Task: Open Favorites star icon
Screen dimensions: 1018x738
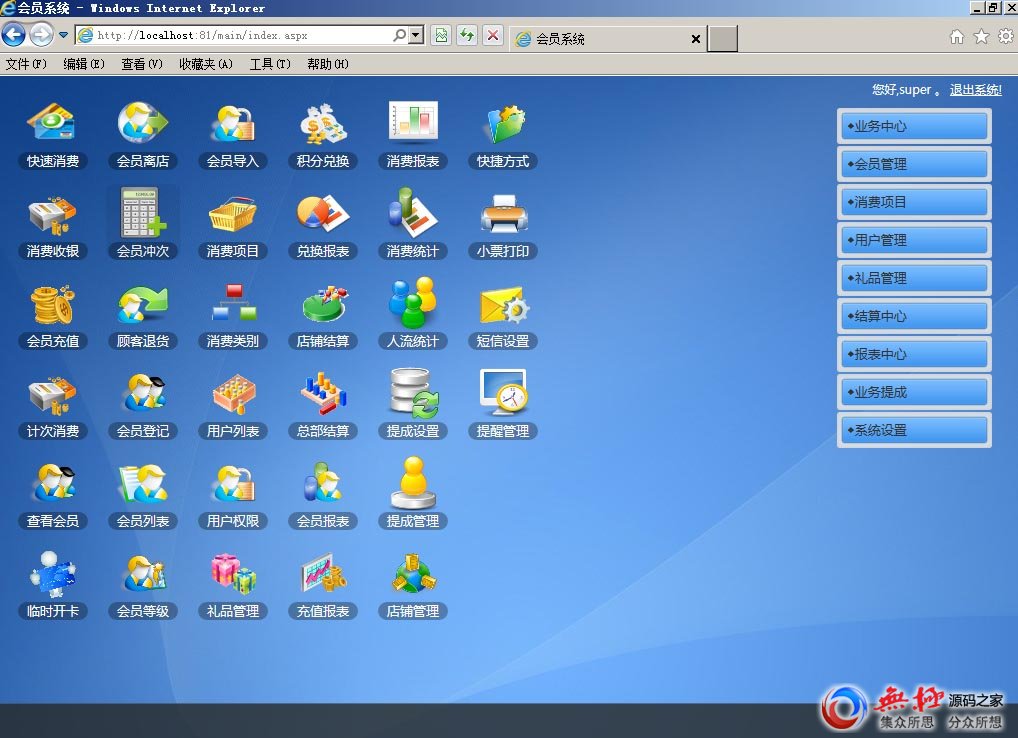Action: pyautogui.click(x=981, y=36)
